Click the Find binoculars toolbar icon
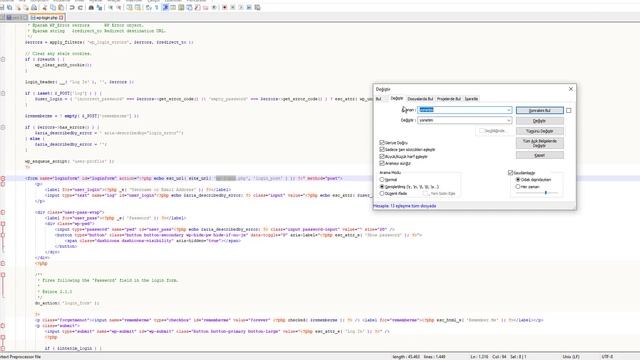The width and height of the screenshot is (640, 360). coord(91,7)
